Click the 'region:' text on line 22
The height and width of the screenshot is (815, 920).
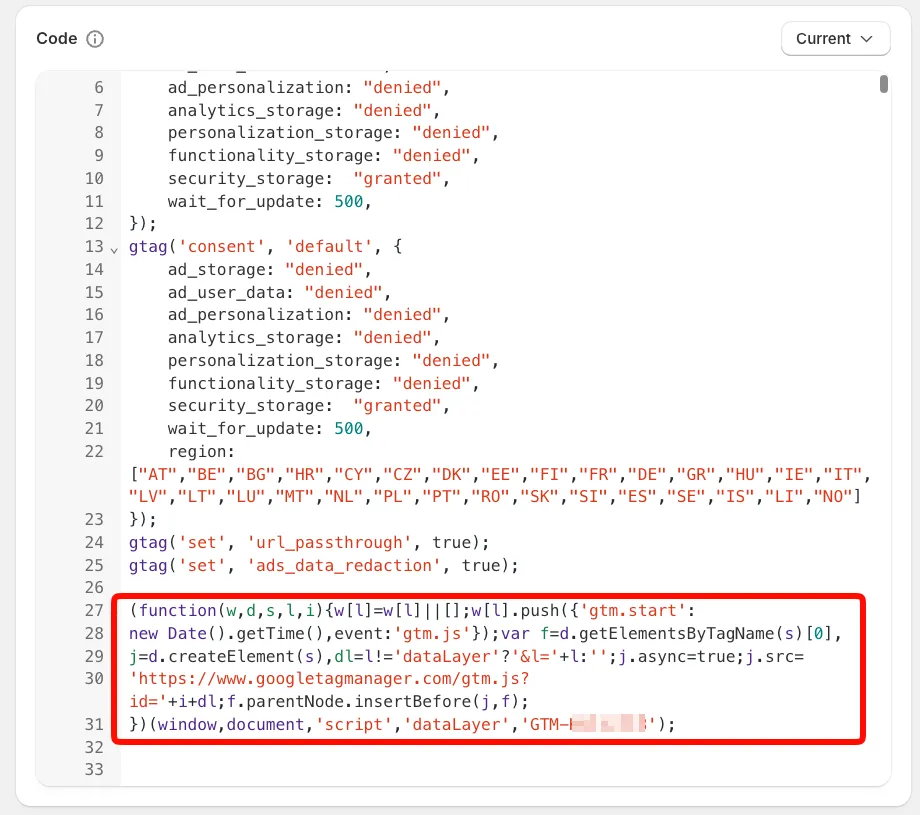tap(201, 451)
